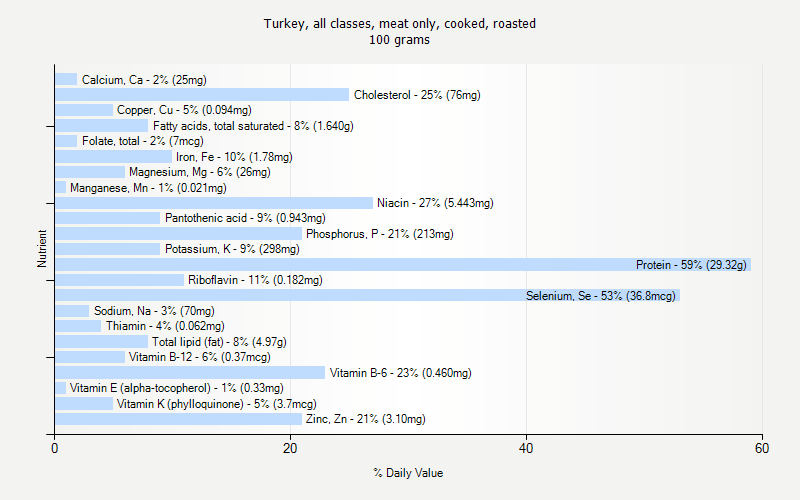Select the Vitamin K (phylloquinone) label
Screen dimensions: 800x500
216,404
